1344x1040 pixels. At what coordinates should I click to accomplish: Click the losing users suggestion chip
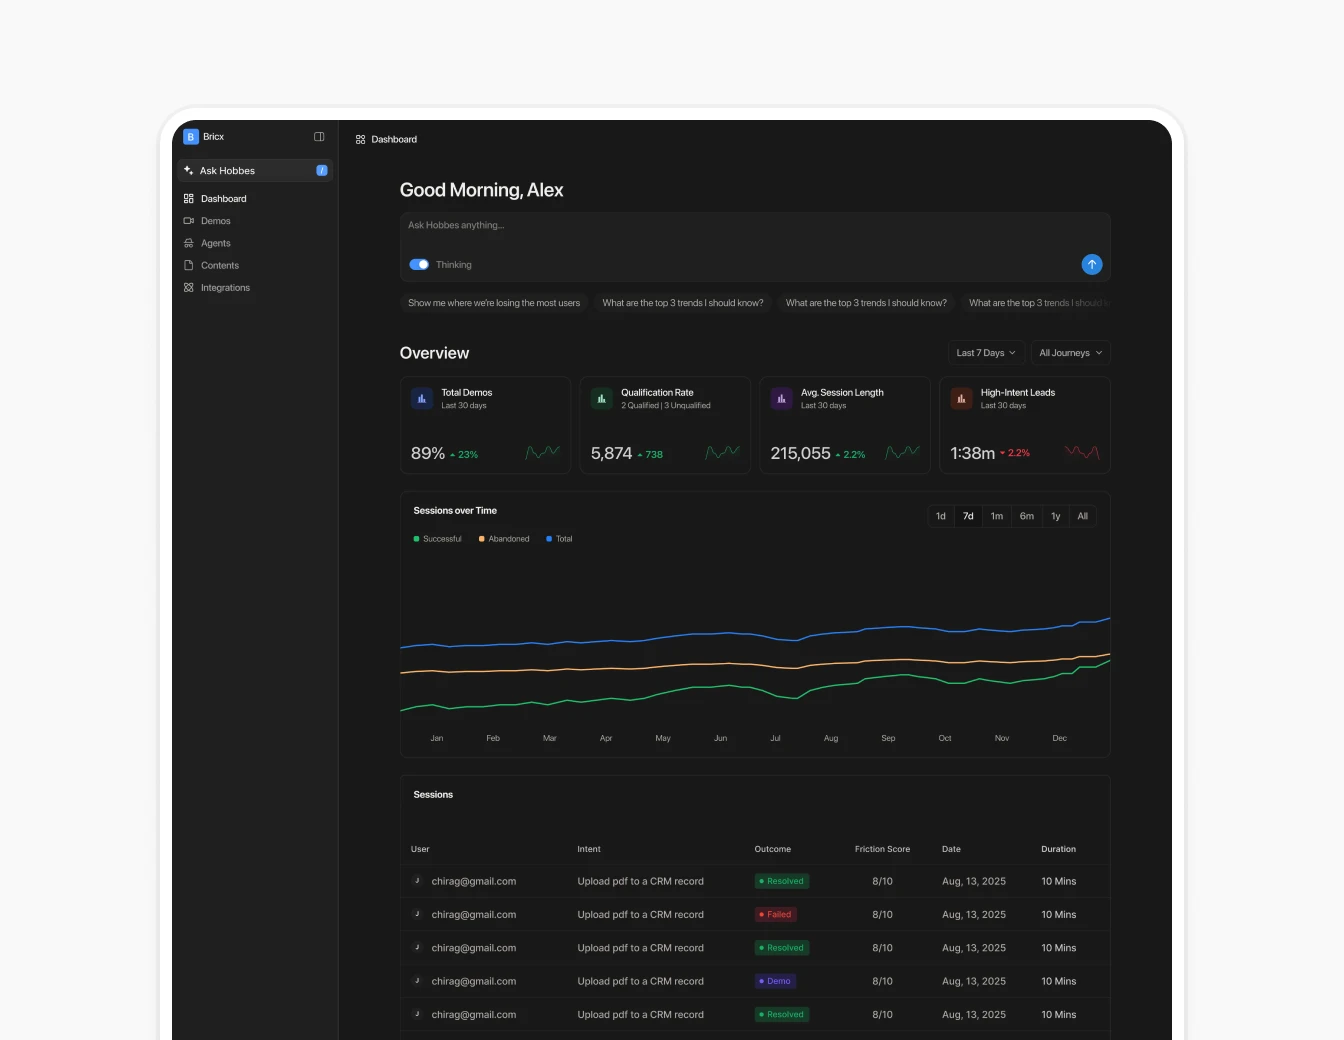point(494,303)
